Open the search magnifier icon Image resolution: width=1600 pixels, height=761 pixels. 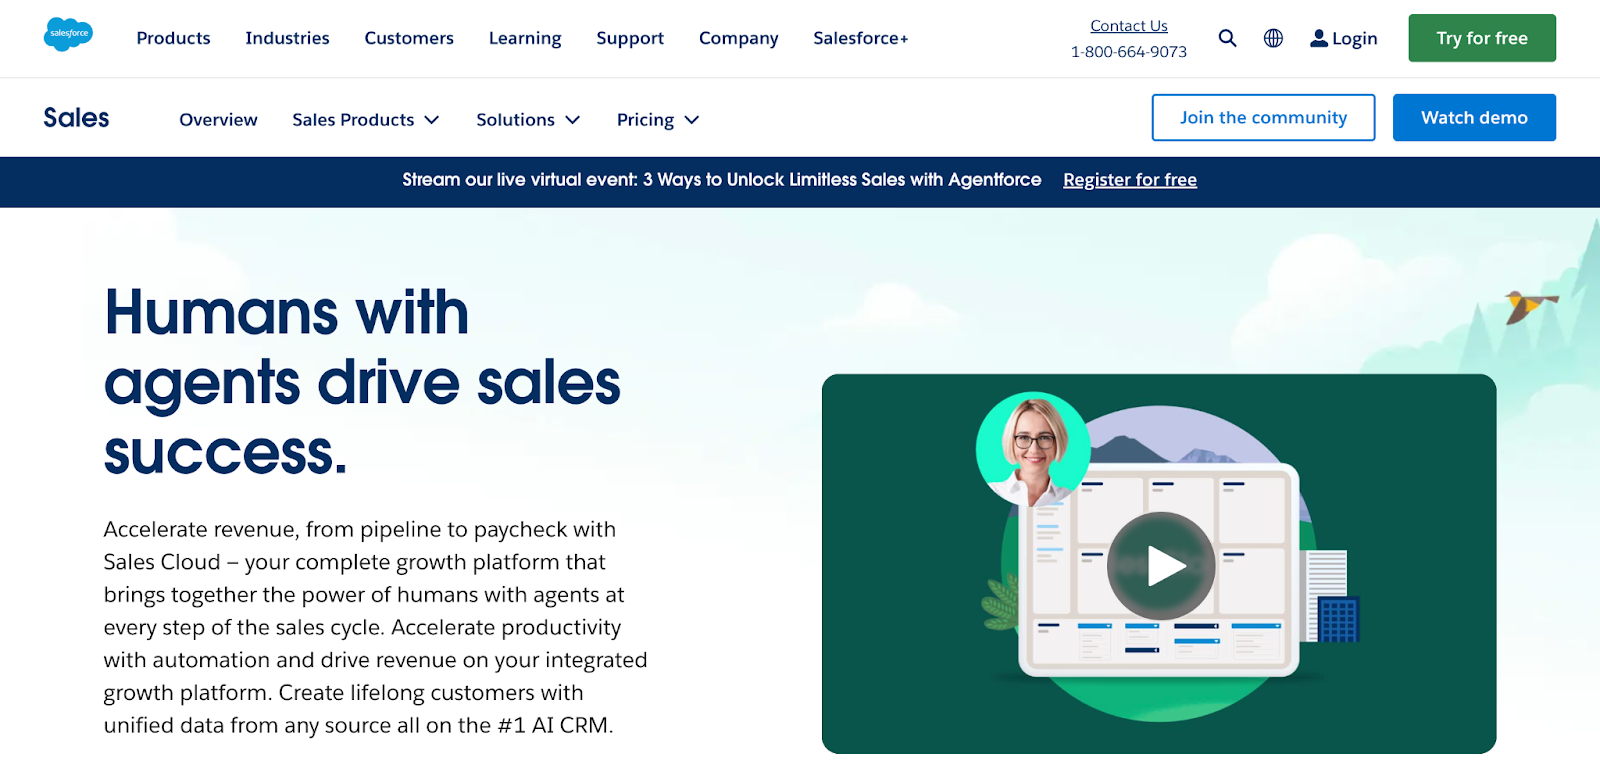[1227, 38]
